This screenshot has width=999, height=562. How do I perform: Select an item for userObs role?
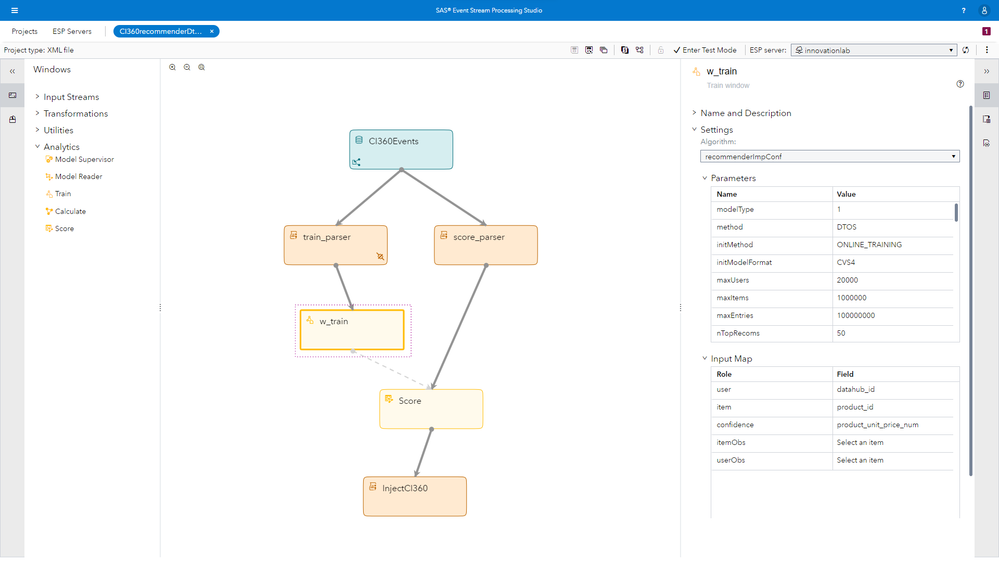tap(895, 460)
